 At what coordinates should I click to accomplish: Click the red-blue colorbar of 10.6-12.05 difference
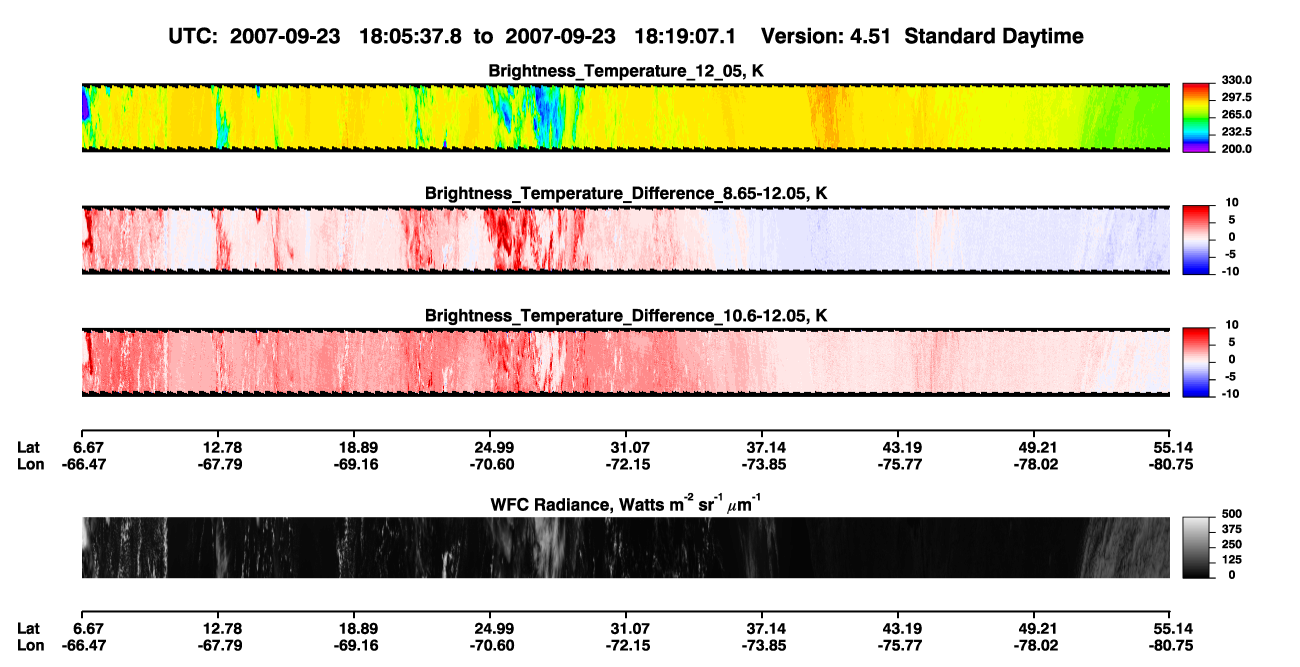click(x=1197, y=361)
